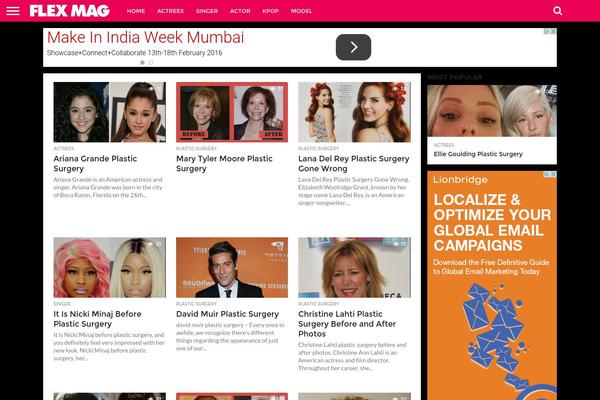Open Mary Tyler Moore Plastic Surgery title
600x400 pixels.
tap(224, 163)
